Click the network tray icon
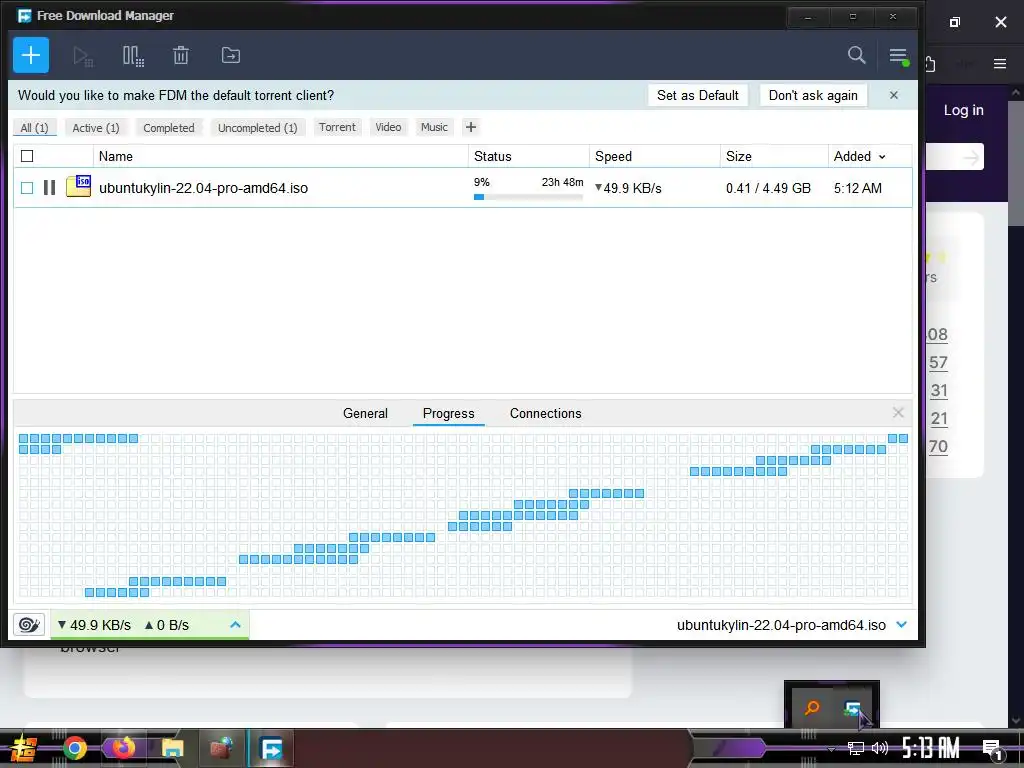Screen dimensions: 1024x768 coord(856,748)
